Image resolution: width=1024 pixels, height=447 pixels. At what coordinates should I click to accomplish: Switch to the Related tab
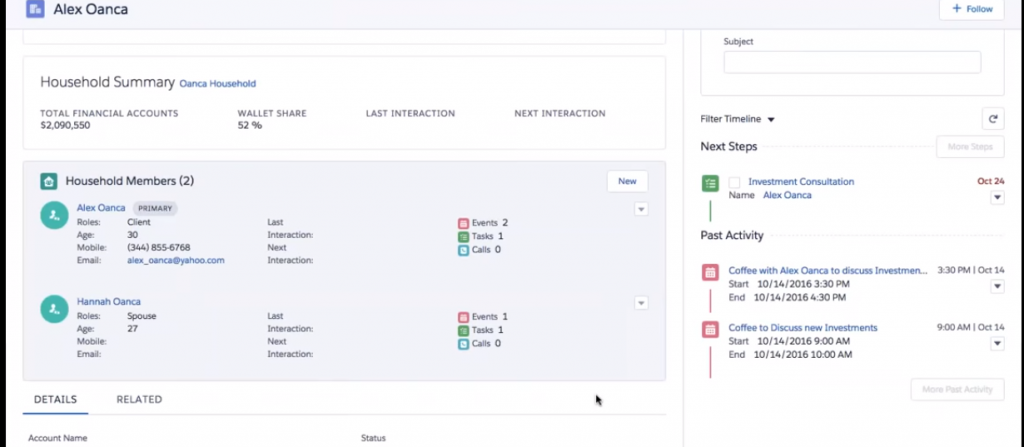[139, 399]
